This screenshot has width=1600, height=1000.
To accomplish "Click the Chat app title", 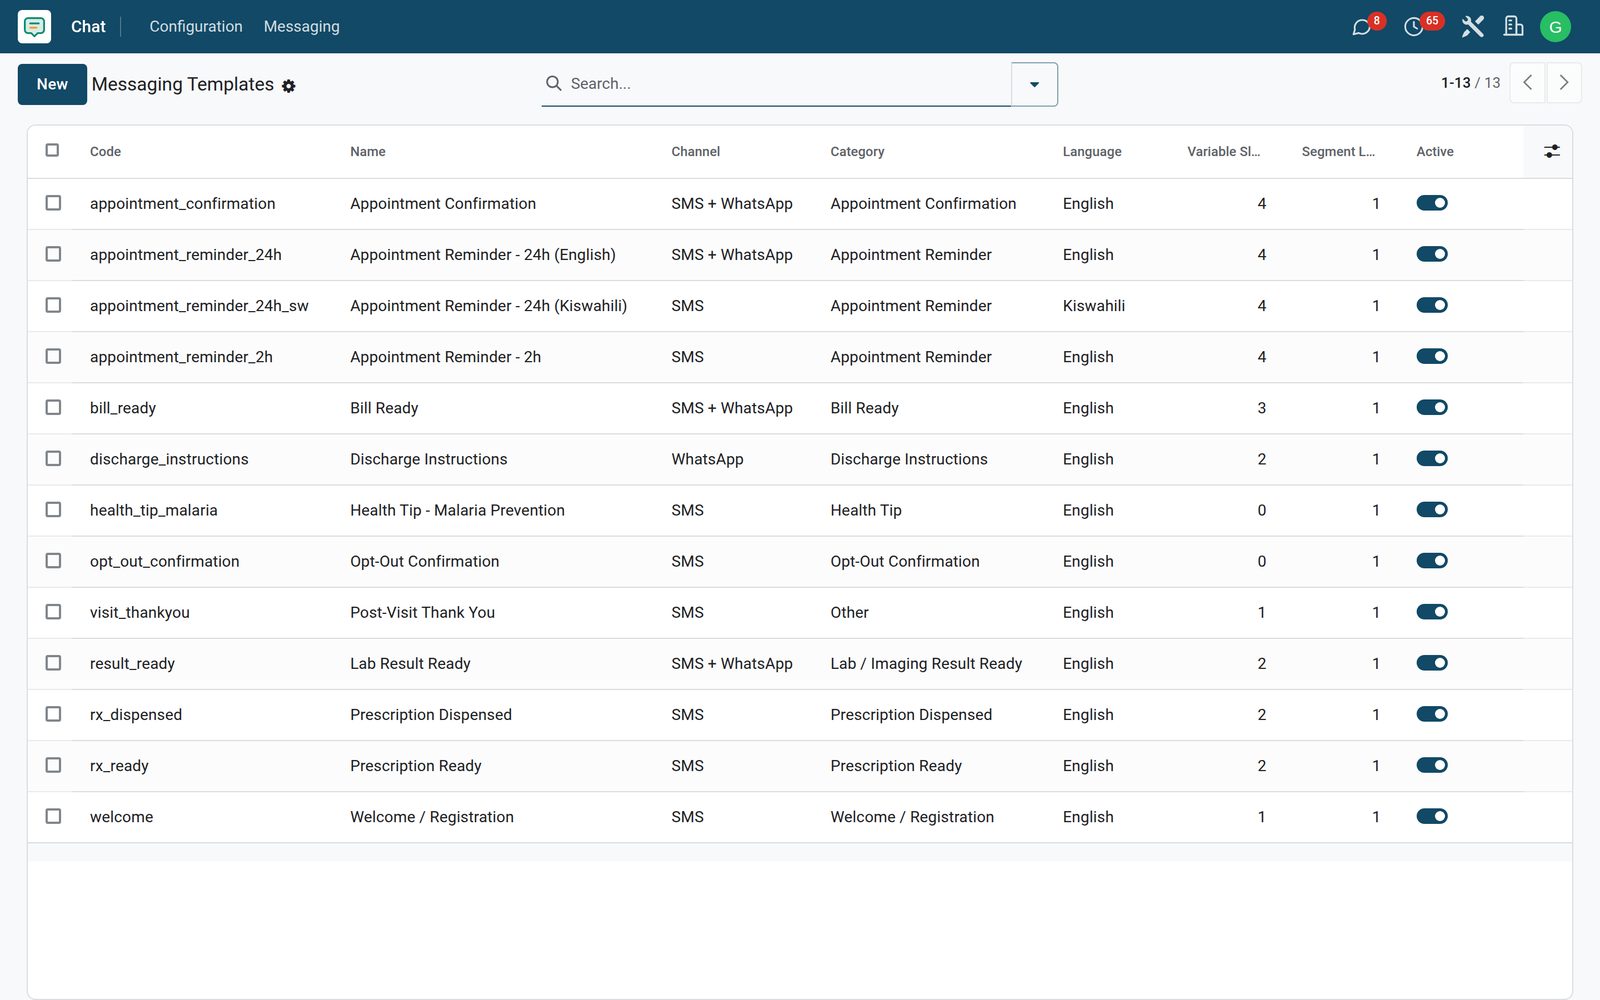I will (88, 26).
